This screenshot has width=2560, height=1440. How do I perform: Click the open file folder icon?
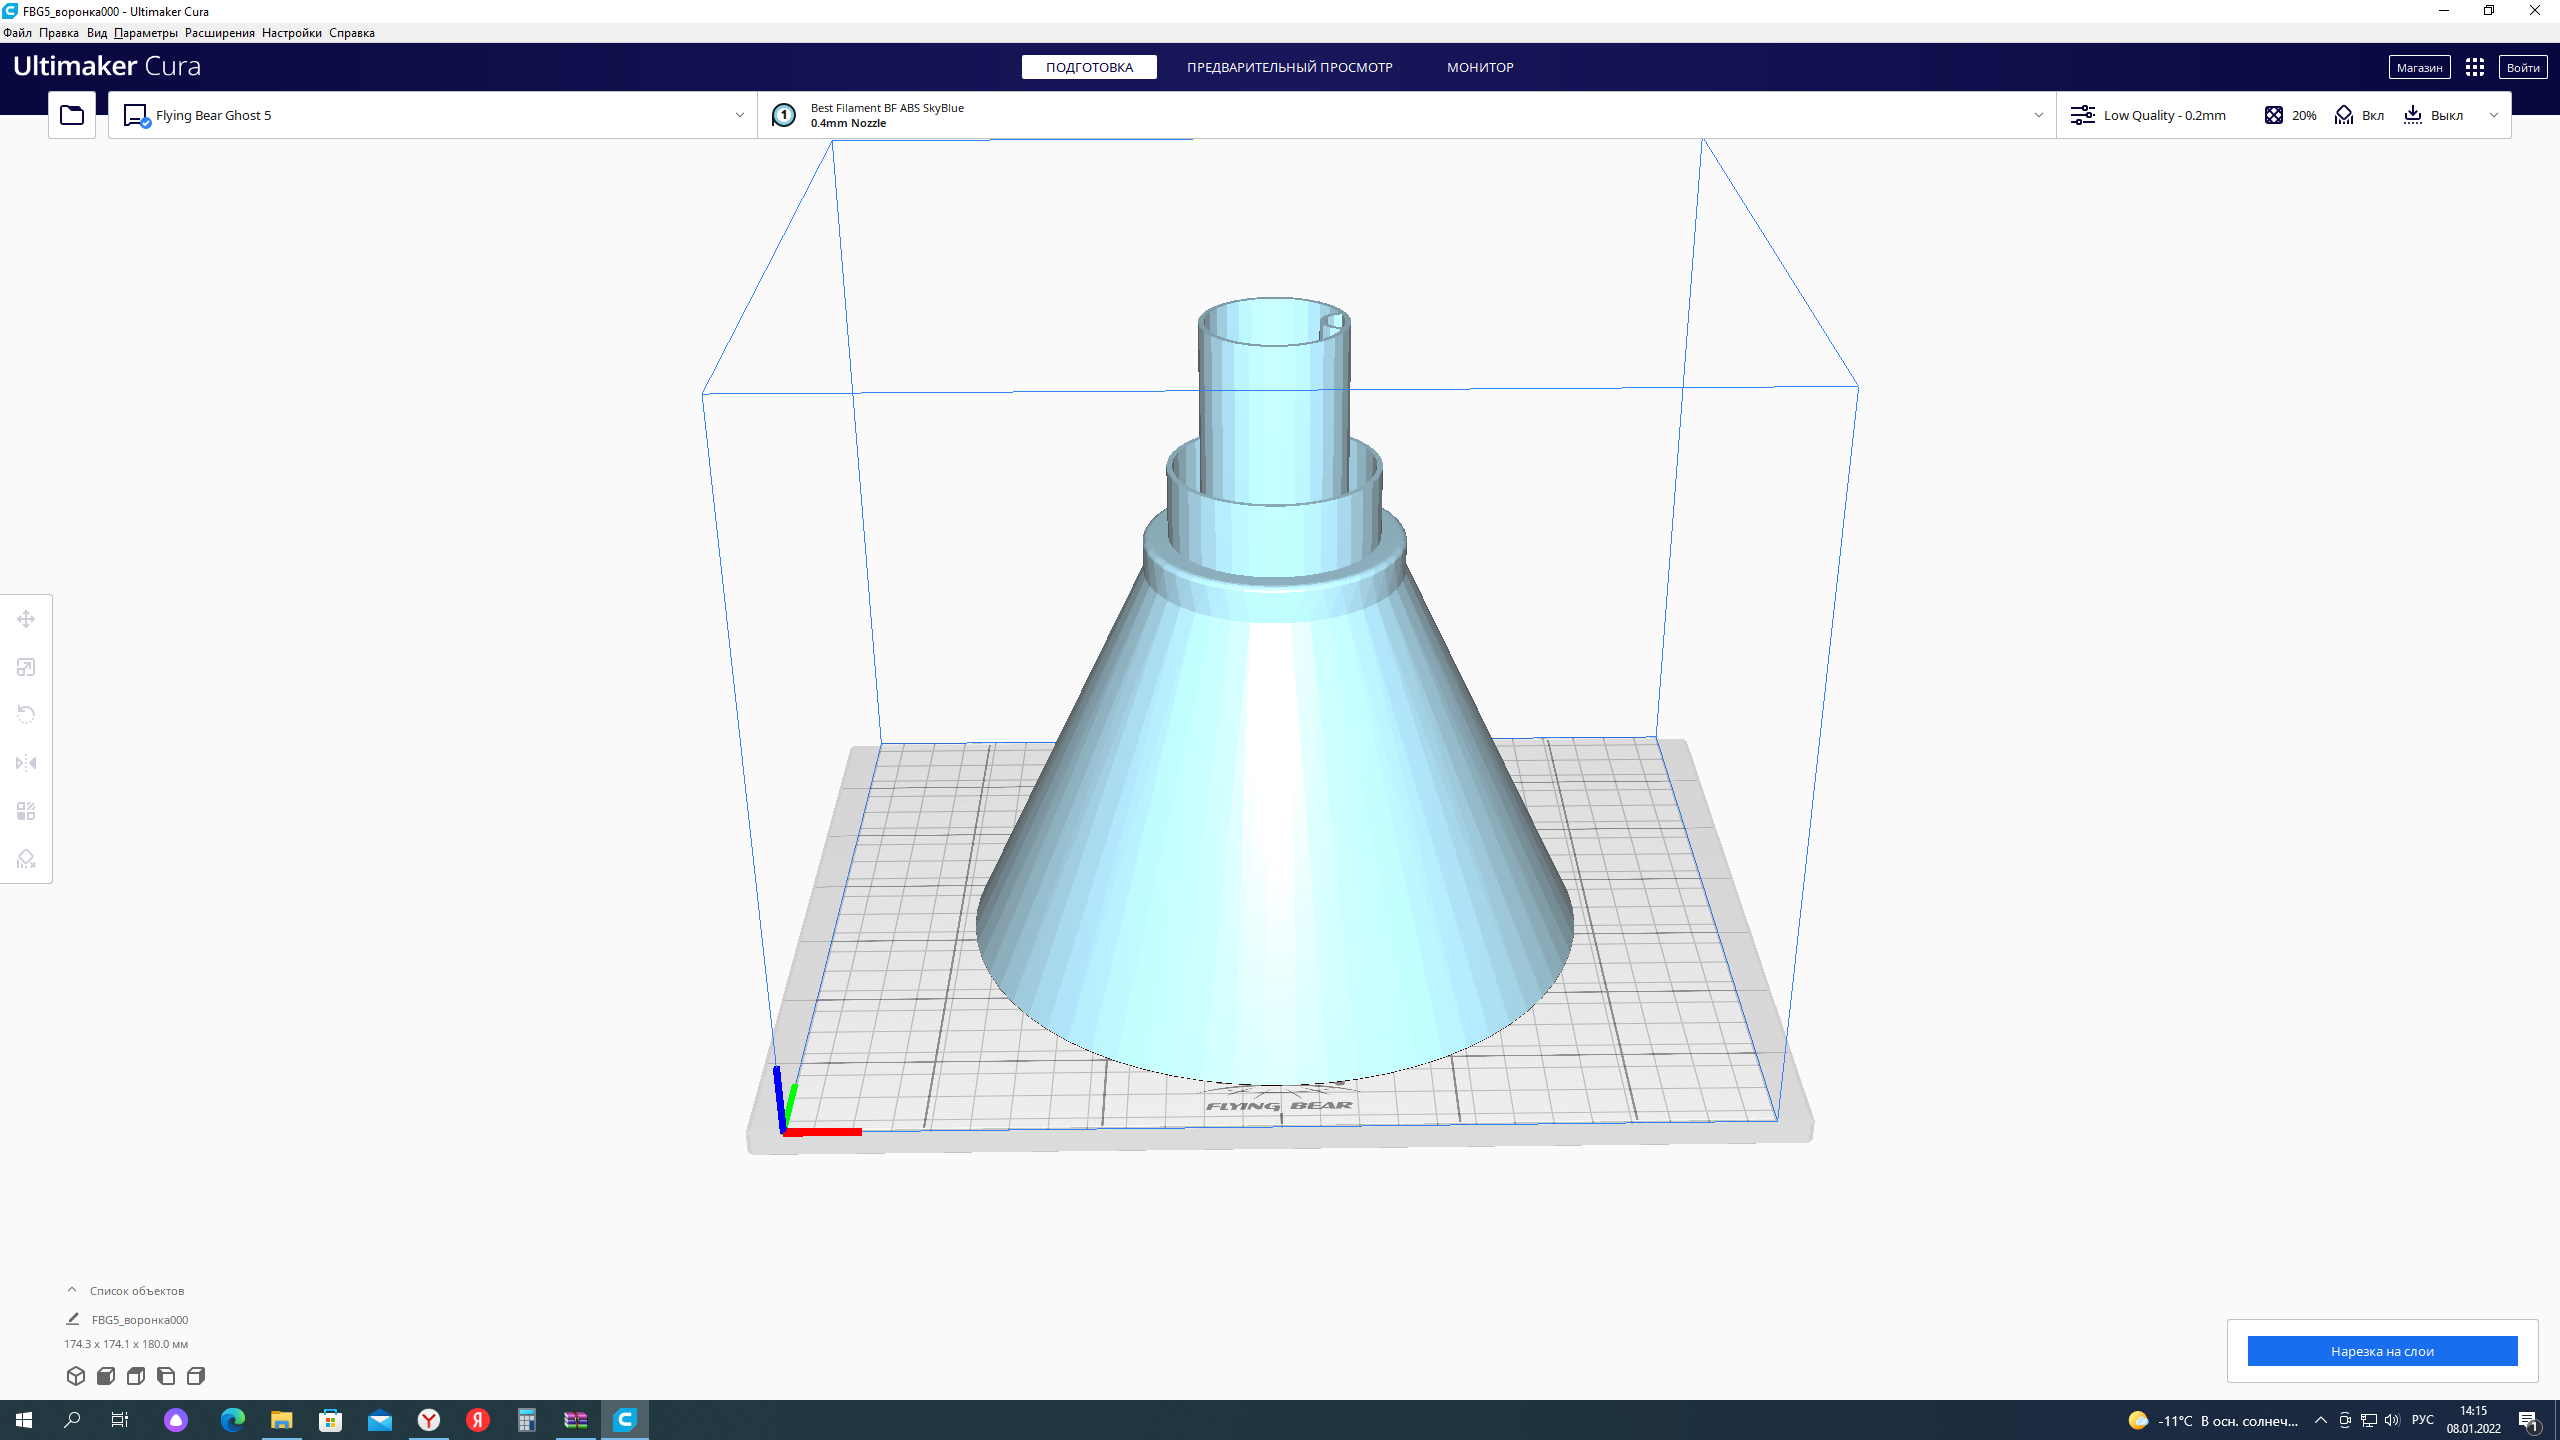(x=72, y=115)
